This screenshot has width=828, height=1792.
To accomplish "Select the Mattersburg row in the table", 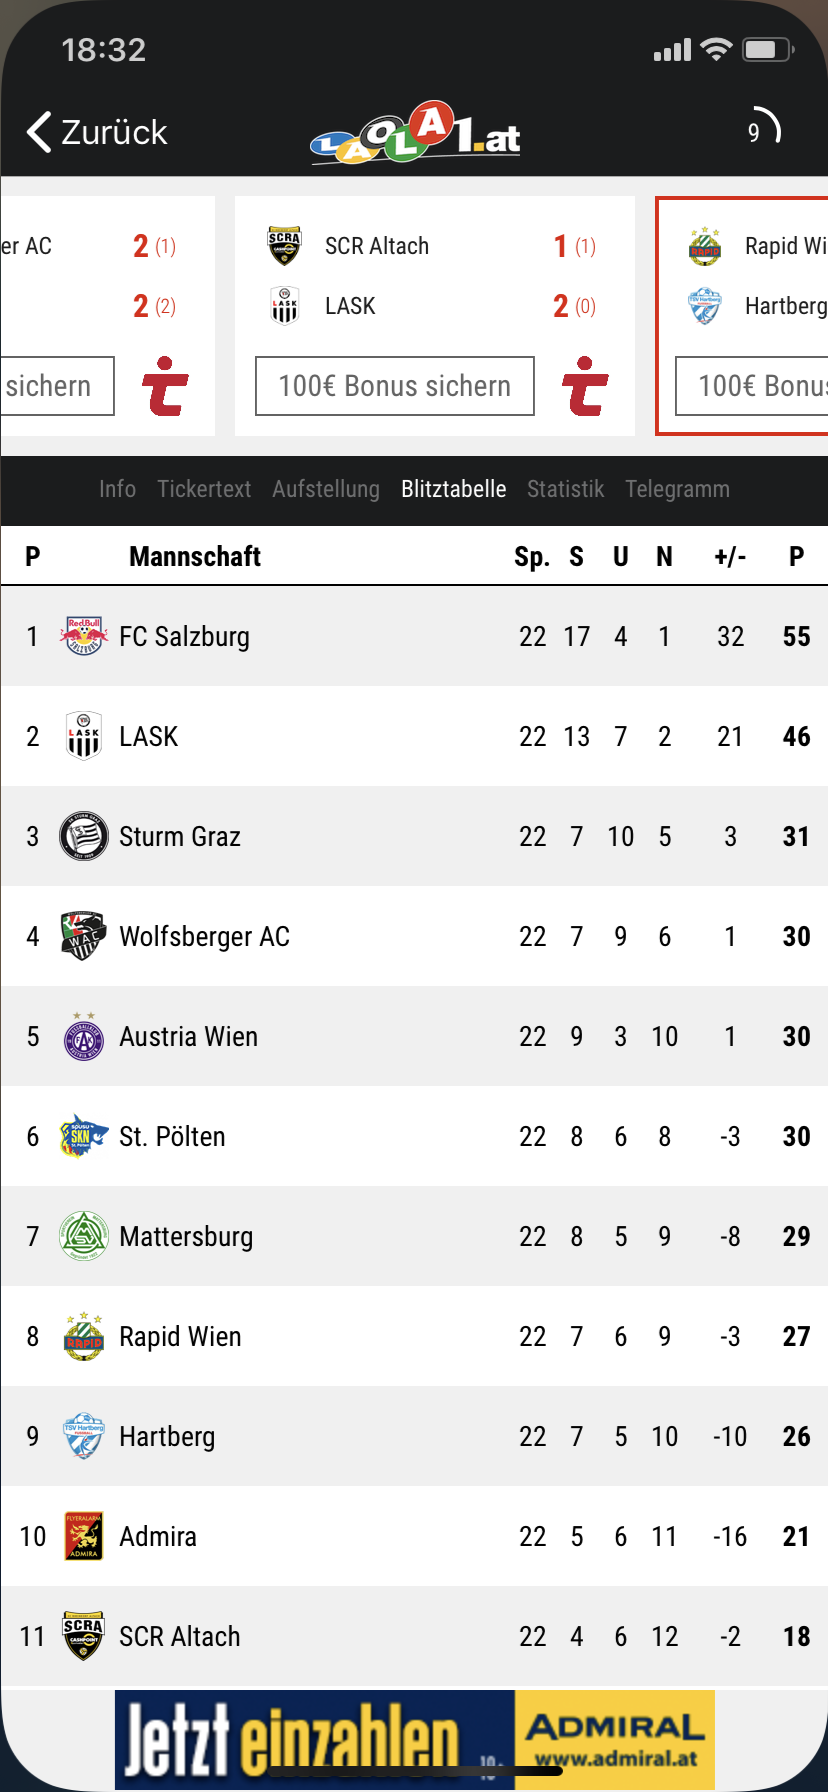I will point(414,1236).
